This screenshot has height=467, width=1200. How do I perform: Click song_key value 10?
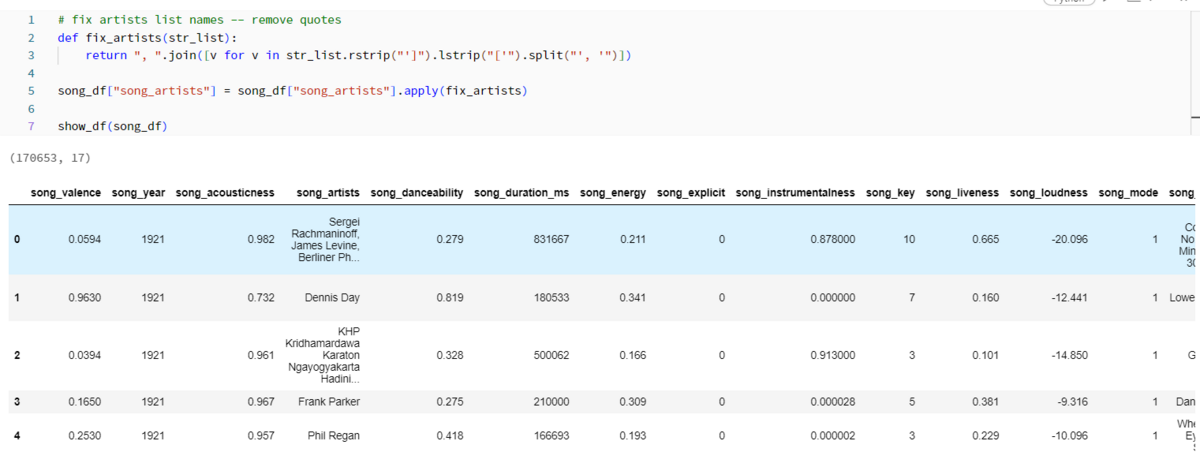click(x=909, y=240)
